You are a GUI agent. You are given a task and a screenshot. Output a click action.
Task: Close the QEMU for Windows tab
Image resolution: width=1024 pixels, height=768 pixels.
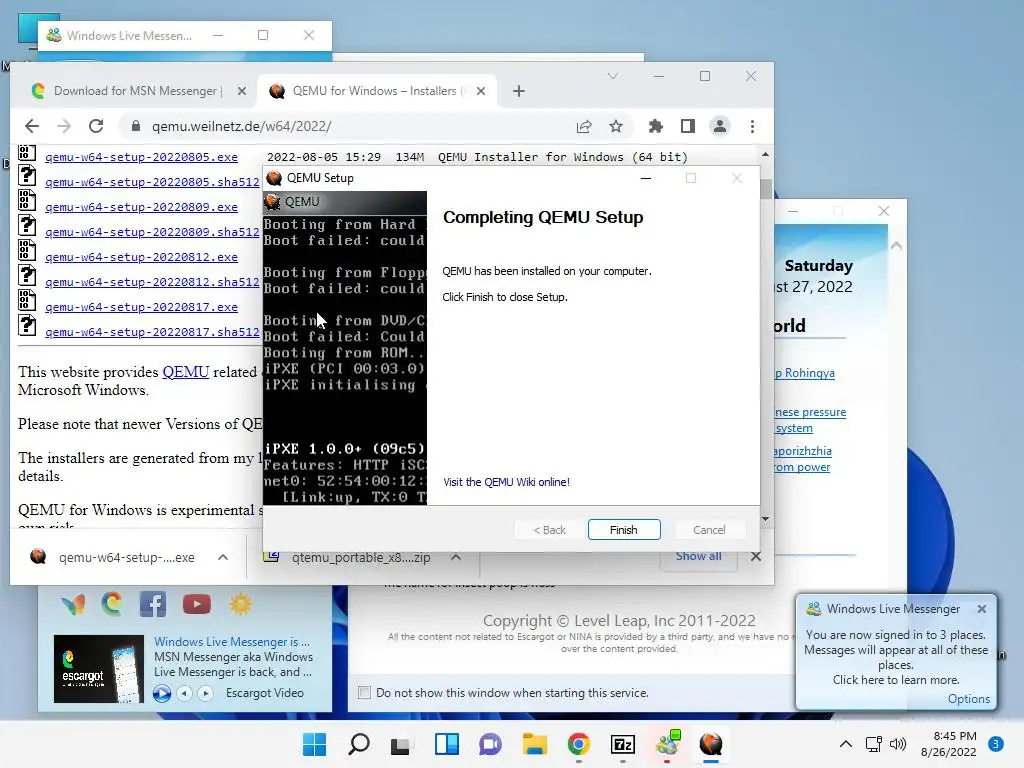(481, 91)
